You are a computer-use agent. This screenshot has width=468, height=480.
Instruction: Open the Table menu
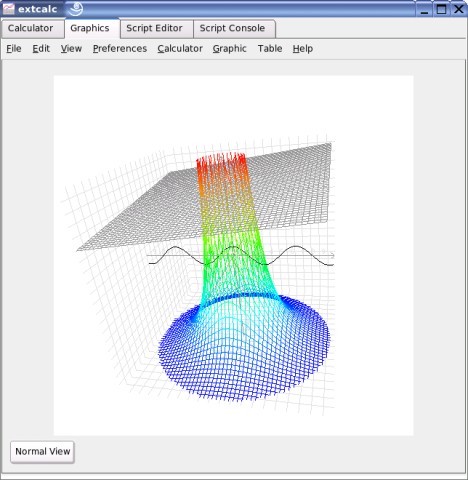(270, 49)
